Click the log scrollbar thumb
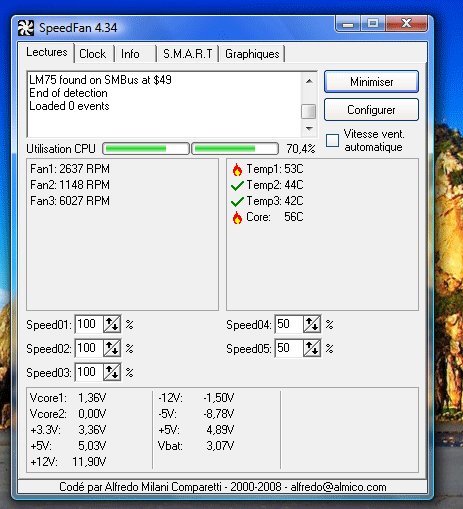The height and width of the screenshot is (509, 463). (x=309, y=111)
